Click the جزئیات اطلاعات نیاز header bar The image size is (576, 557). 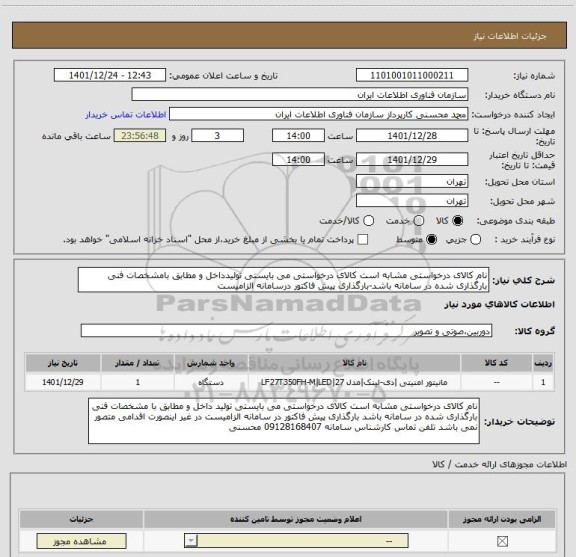point(289,36)
